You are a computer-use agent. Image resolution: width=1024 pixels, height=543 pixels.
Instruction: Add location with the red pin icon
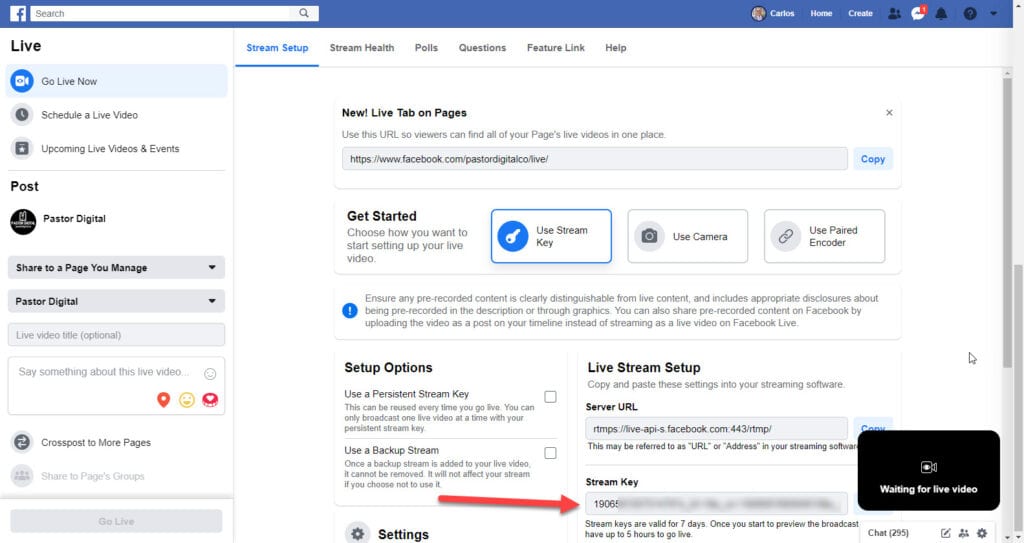pos(163,400)
